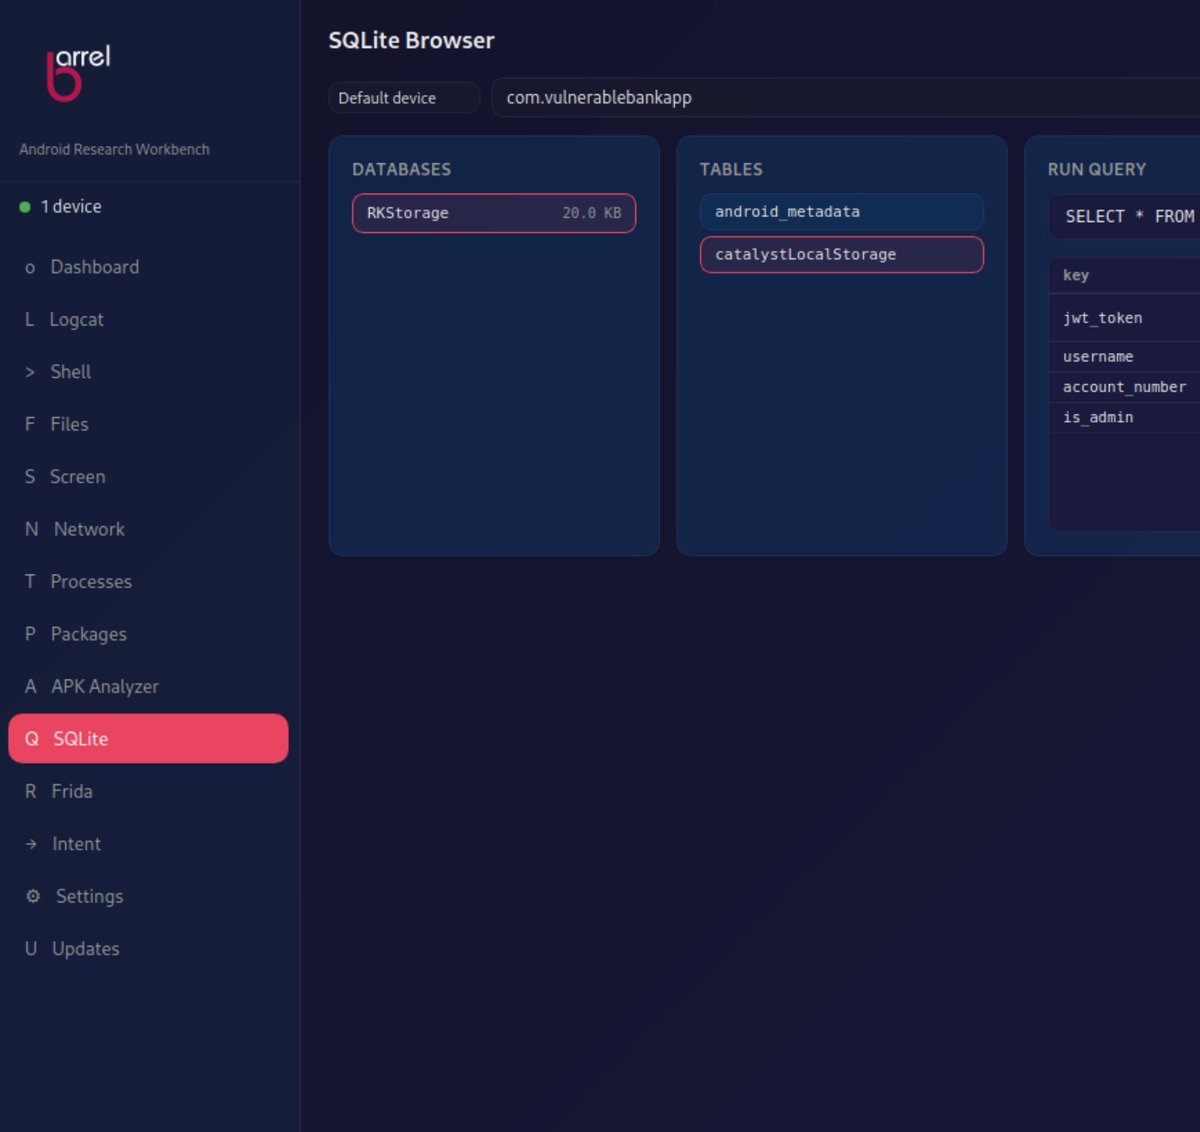The height and width of the screenshot is (1132, 1200).
Task: Click the Barrel logo
Action: click(79, 72)
